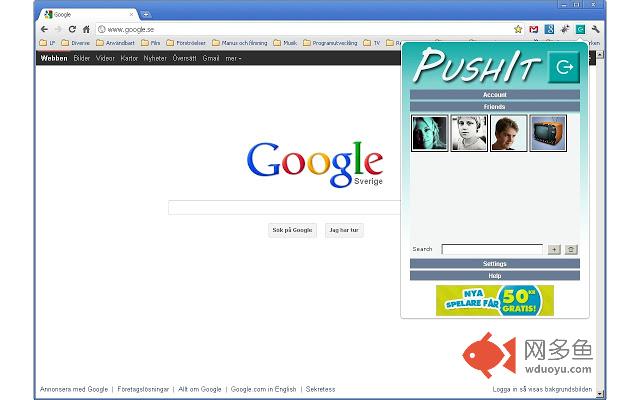Select Webben in Google top bar

pyautogui.click(x=54, y=58)
